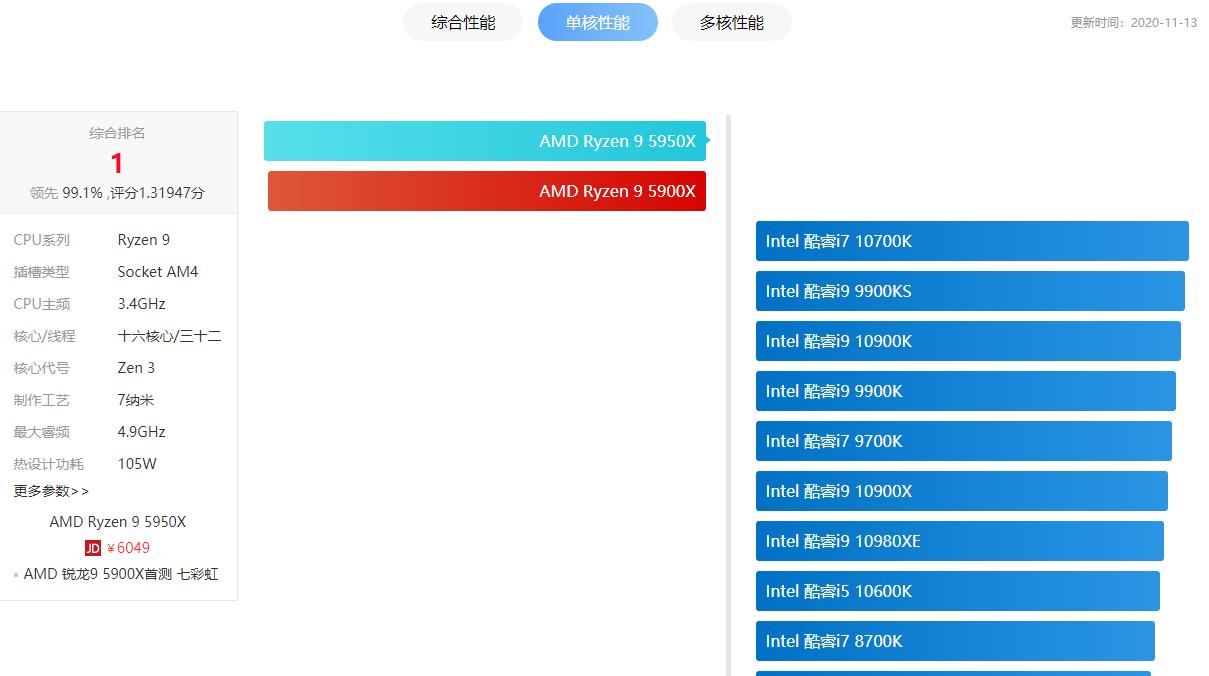Image resolution: width=1209 pixels, height=676 pixels.
Task: Select the Intel 酷睿i9 10900K bar
Action: [966, 341]
